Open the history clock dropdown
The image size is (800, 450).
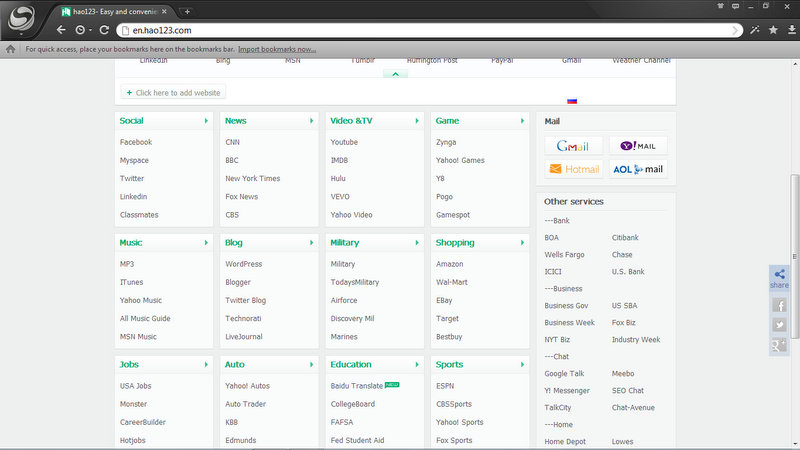coord(83,30)
